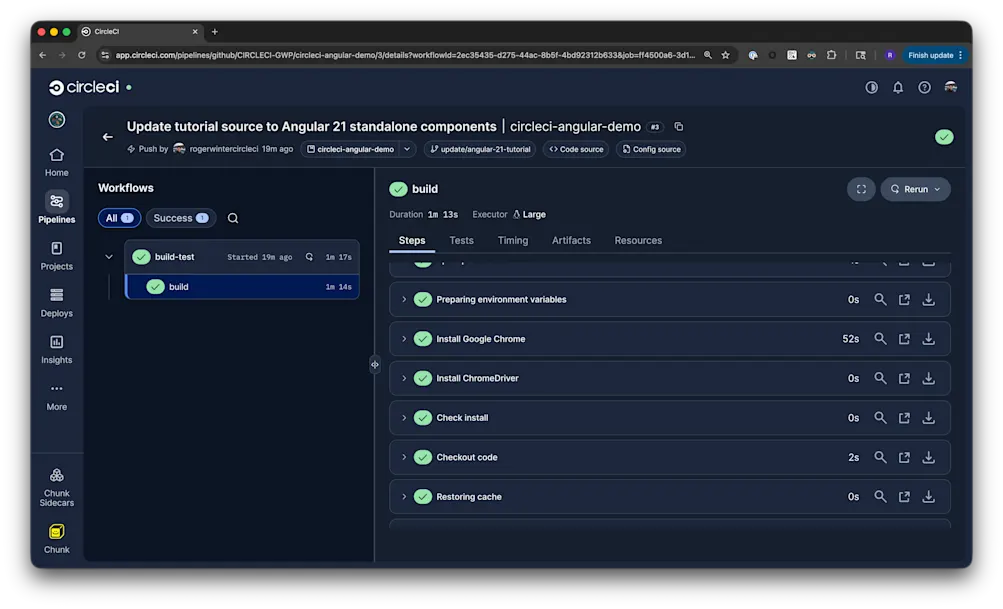The height and width of the screenshot is (609, 1003).
Task: Switch to the Tests tab
Action: pyautogui.click(x=461, y=241)
